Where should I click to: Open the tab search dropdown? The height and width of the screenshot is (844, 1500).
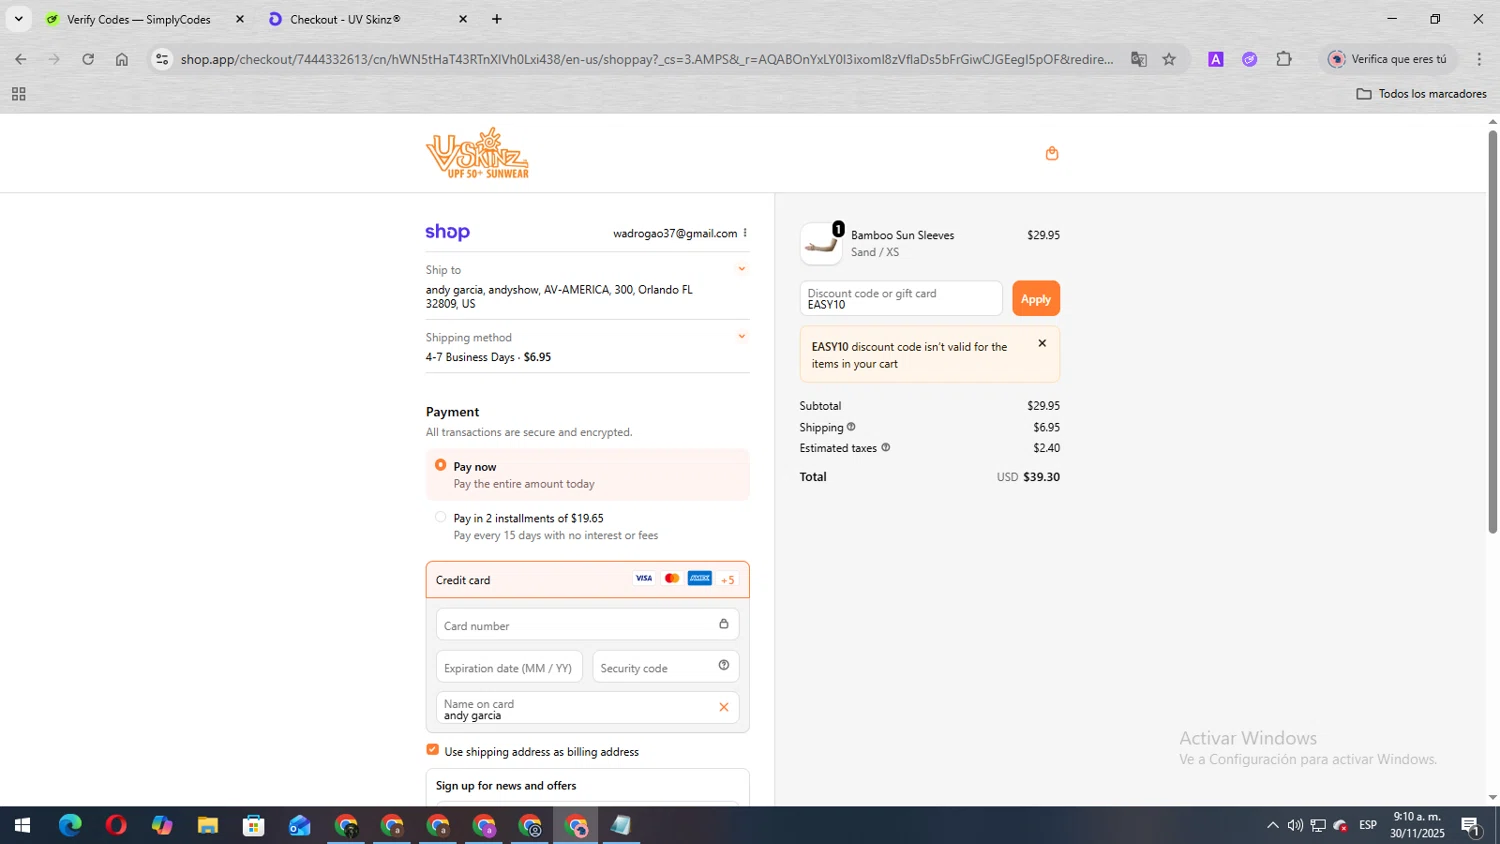(18, 19)
